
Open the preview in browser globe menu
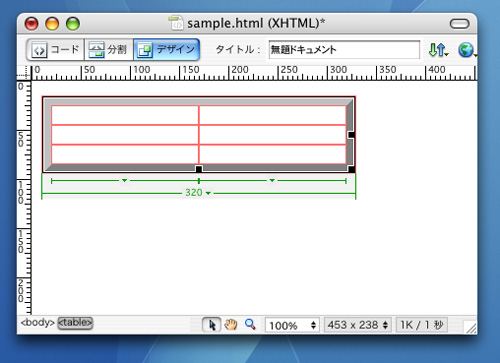click(x=467, y=50)
